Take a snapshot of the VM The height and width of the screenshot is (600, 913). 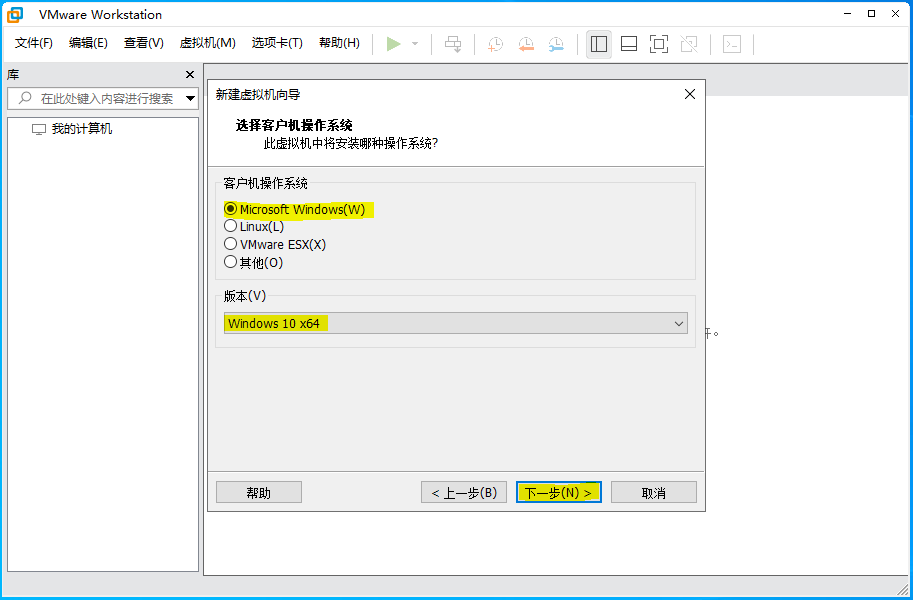click(x=495, y=44)
